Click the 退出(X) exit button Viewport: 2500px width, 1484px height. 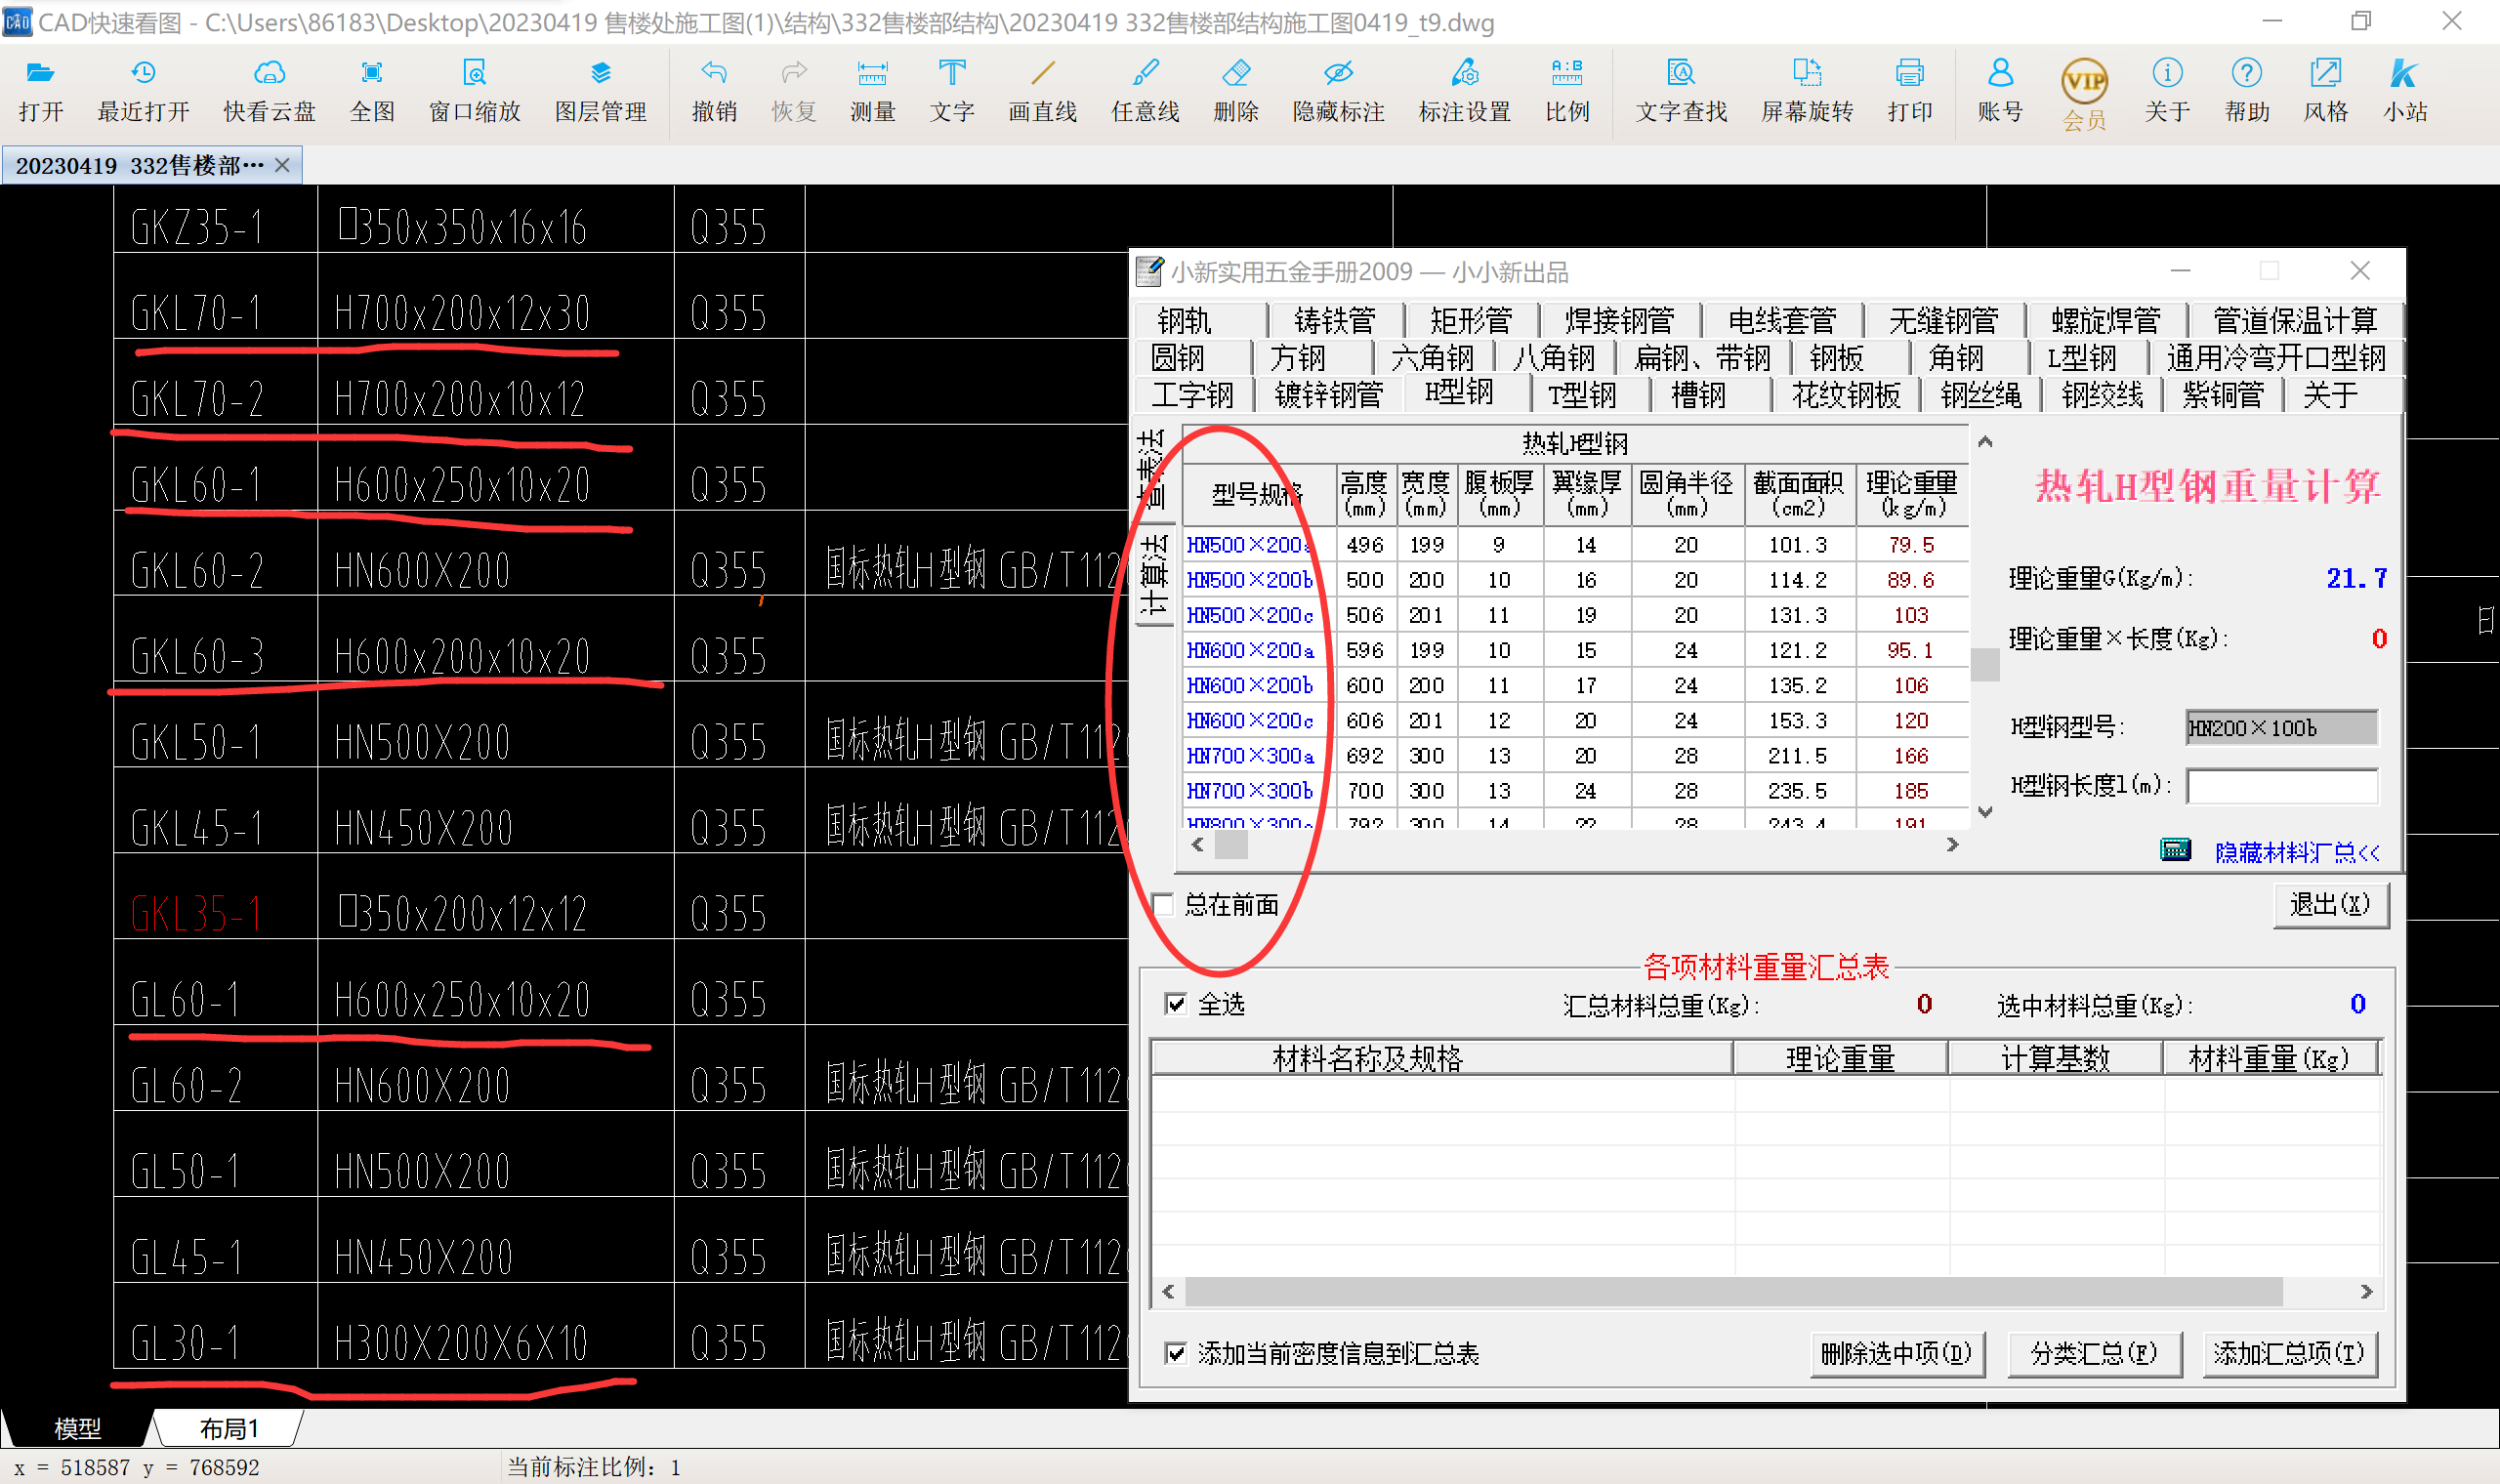[2329, 905]
